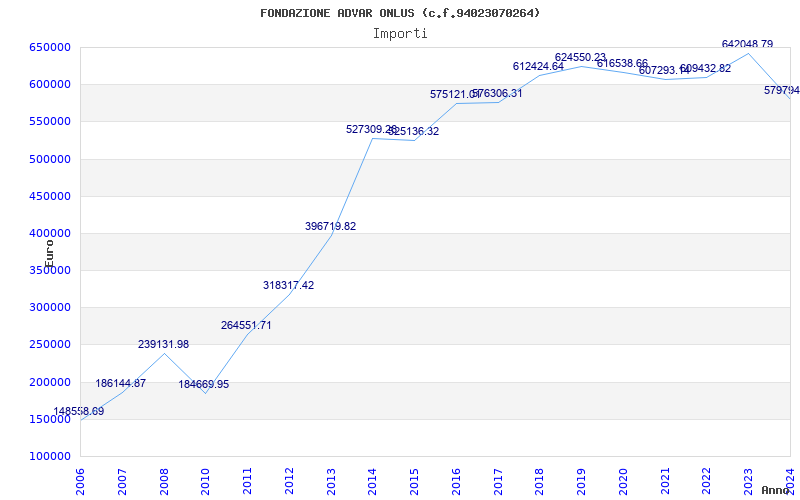Screen dimensions: 800x500
Task: Click the y-axis value 250000
Action: pos(50,344)
